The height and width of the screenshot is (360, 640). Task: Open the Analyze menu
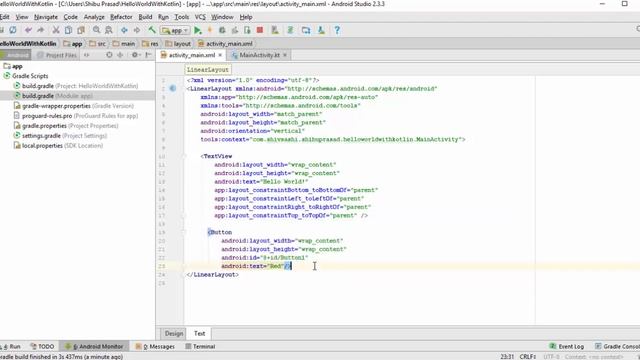[94, 17]
